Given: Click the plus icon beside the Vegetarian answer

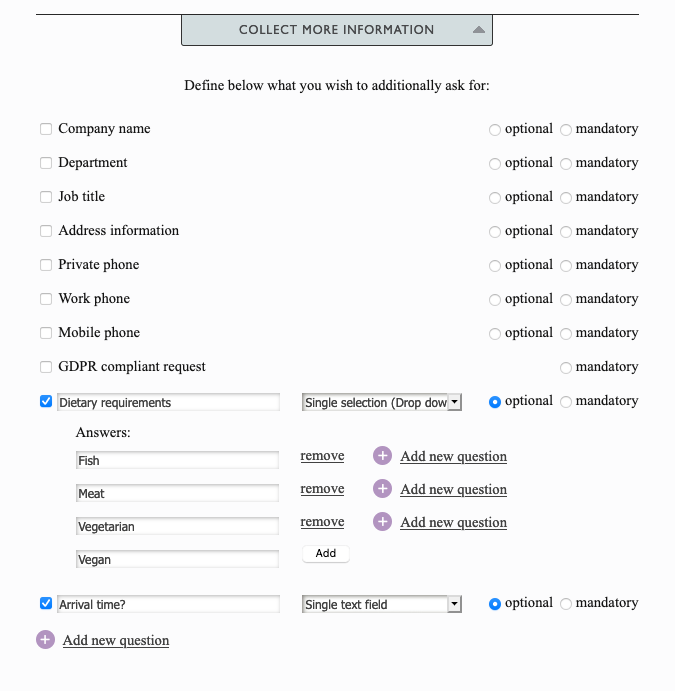Looking at the screenshot, I should [383, 522].
